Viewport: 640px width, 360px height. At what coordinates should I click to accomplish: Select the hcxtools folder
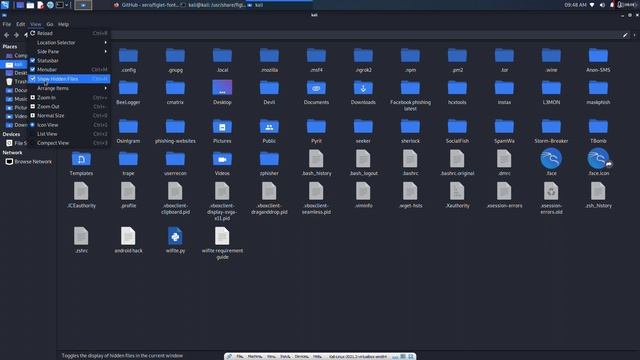(x=457, y=92)
